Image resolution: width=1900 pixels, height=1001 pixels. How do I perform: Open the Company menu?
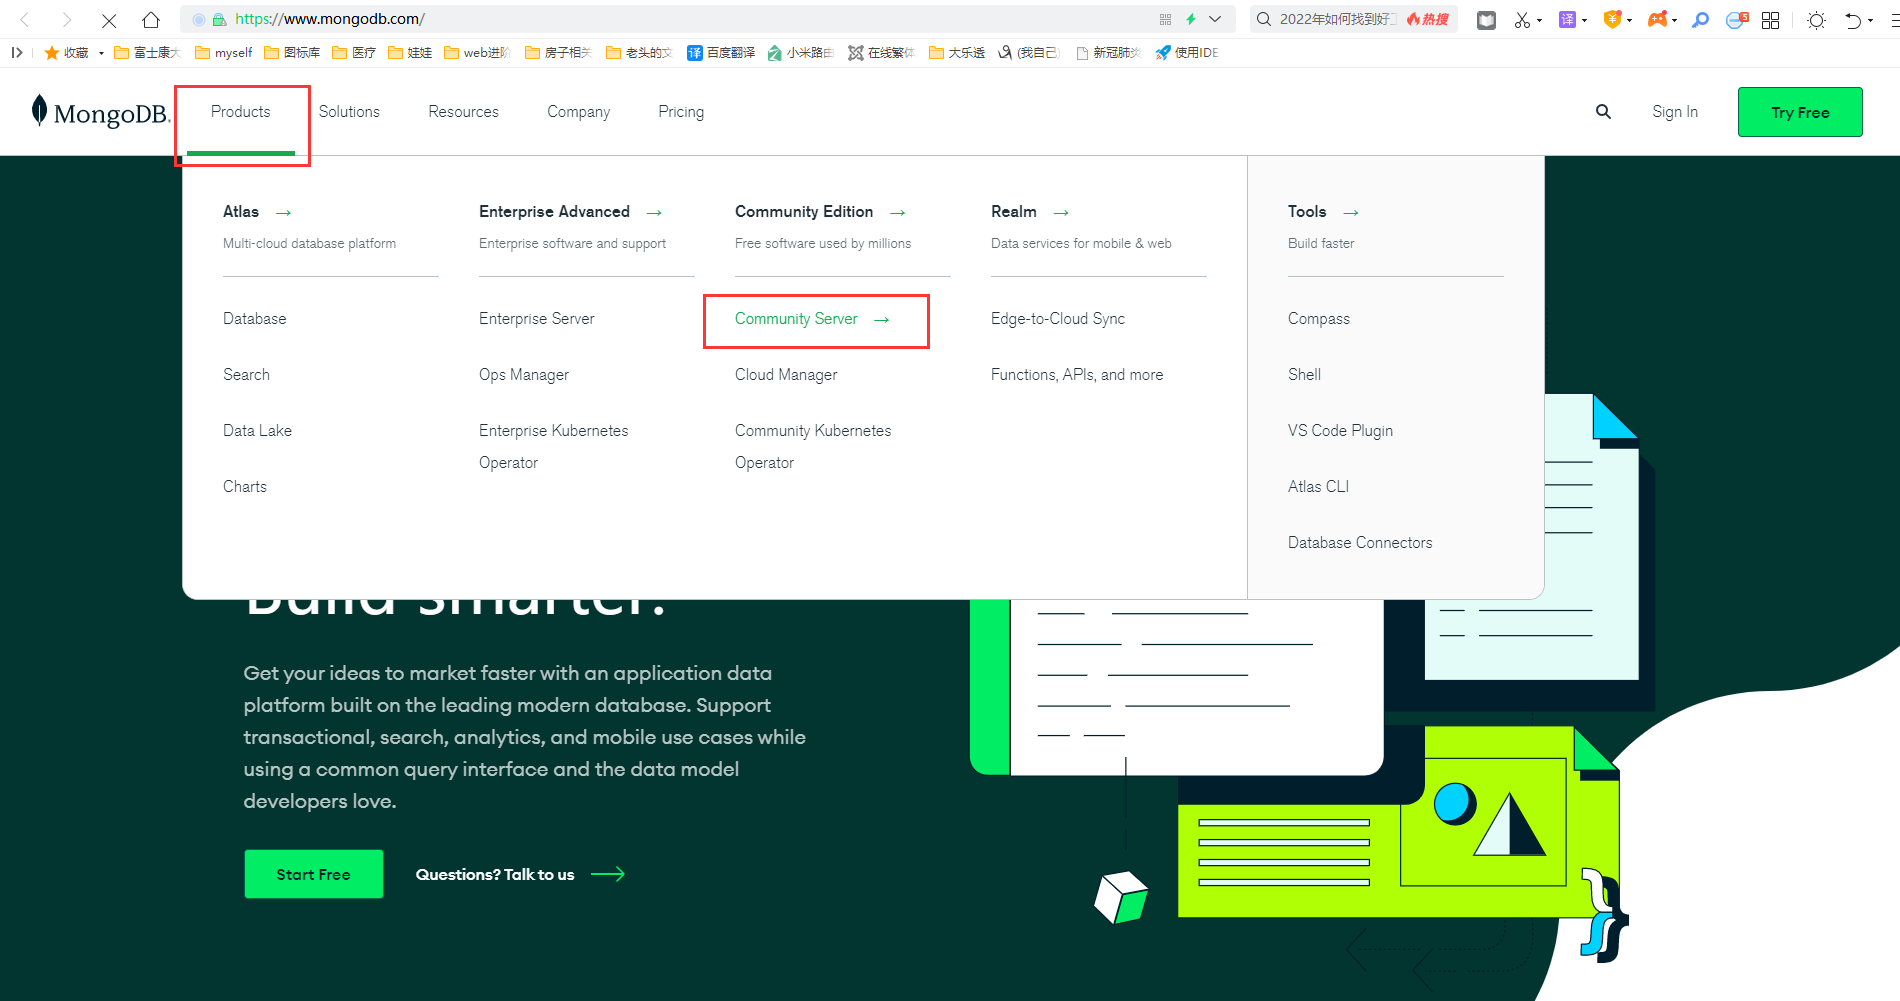[578, 112]
